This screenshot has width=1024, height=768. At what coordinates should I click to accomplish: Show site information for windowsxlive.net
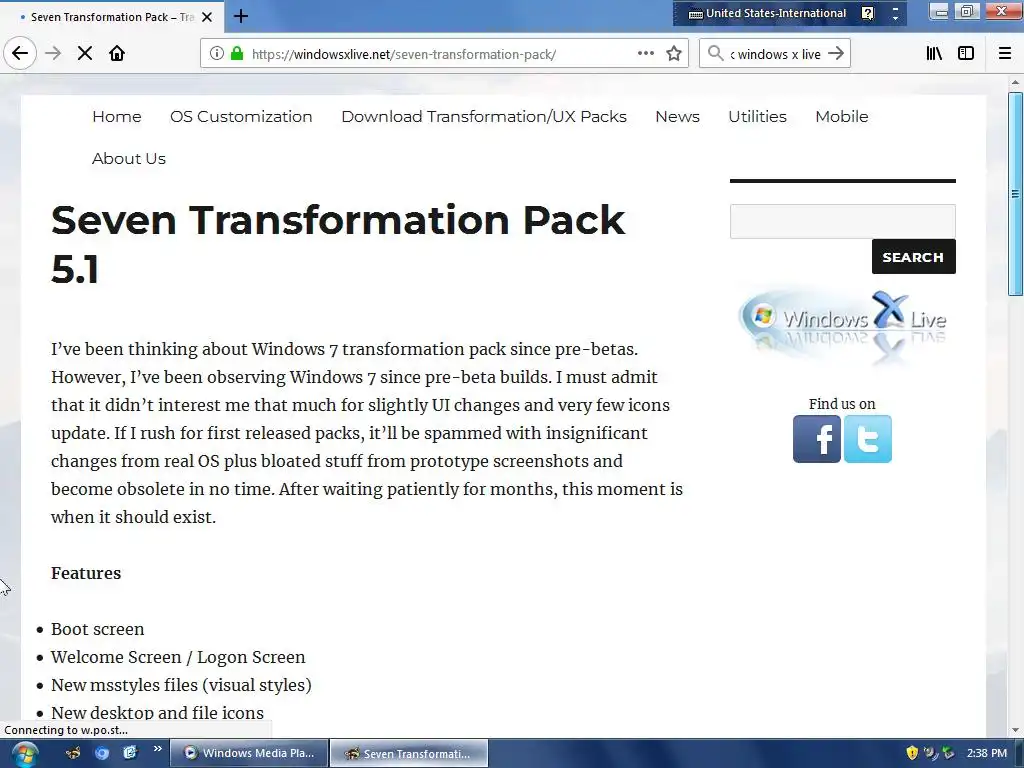(x=217, y=54)
